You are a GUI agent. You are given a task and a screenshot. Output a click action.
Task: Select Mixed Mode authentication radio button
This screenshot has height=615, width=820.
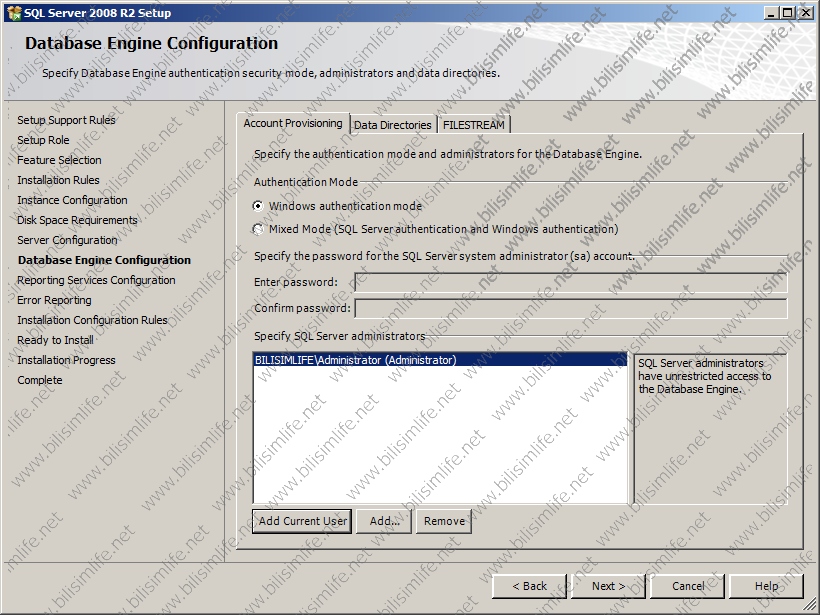tap(259, 229)
